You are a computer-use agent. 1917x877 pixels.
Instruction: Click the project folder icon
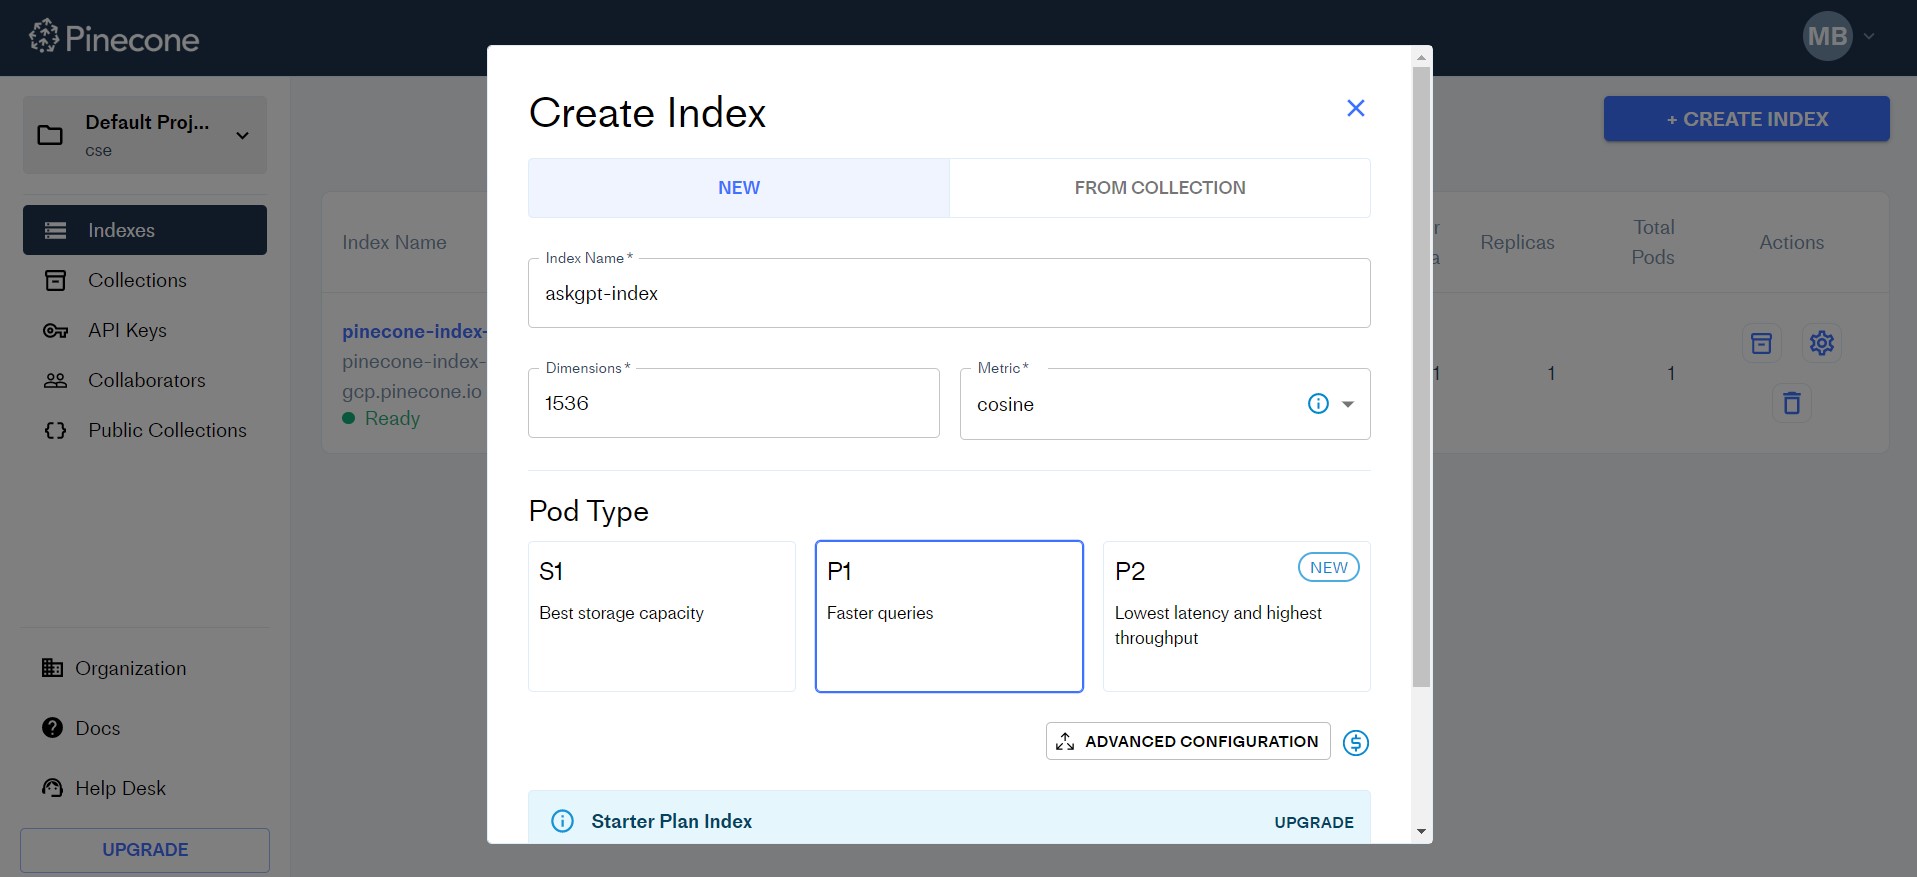pos(50,135)
